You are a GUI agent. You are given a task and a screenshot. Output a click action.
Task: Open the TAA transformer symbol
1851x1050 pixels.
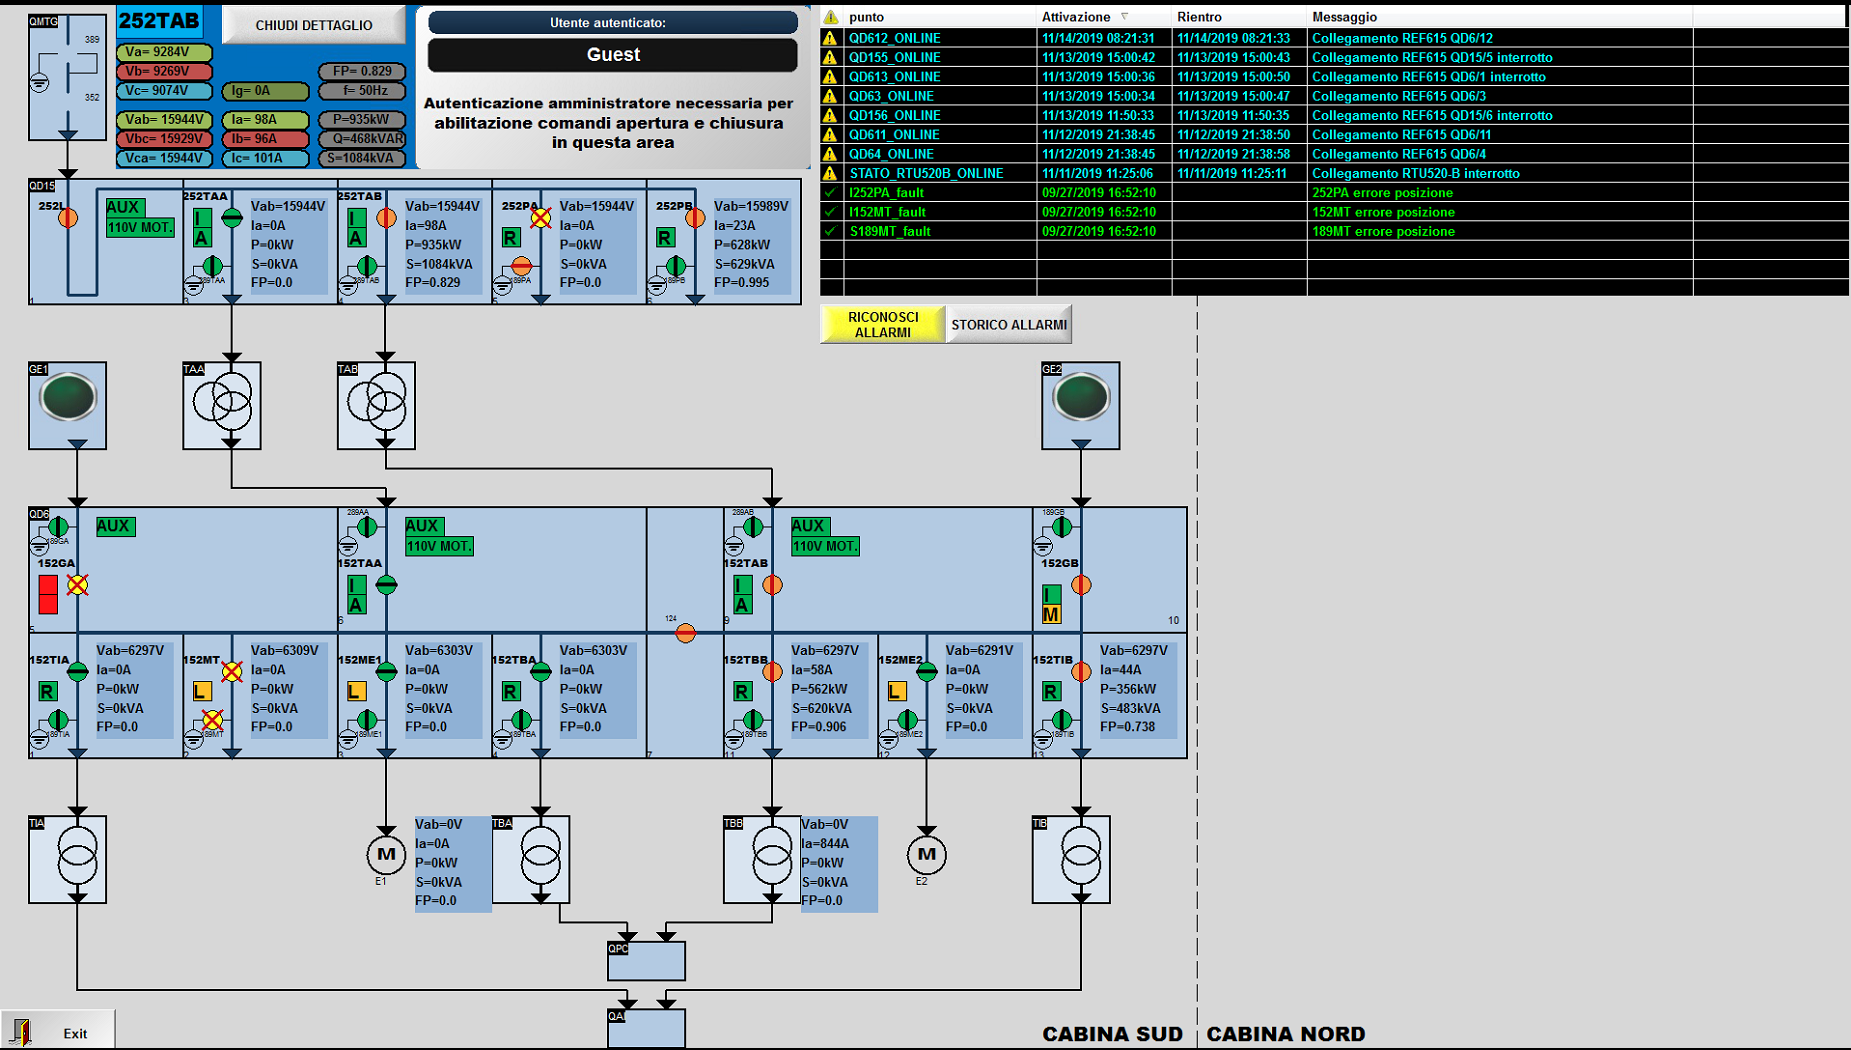point(222,405)
